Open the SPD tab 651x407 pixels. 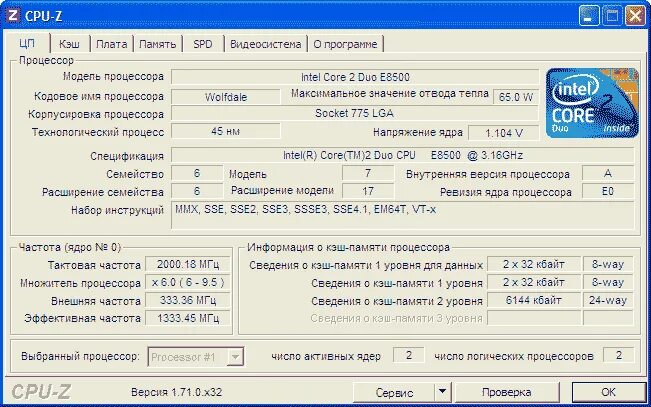coord(203,44)
